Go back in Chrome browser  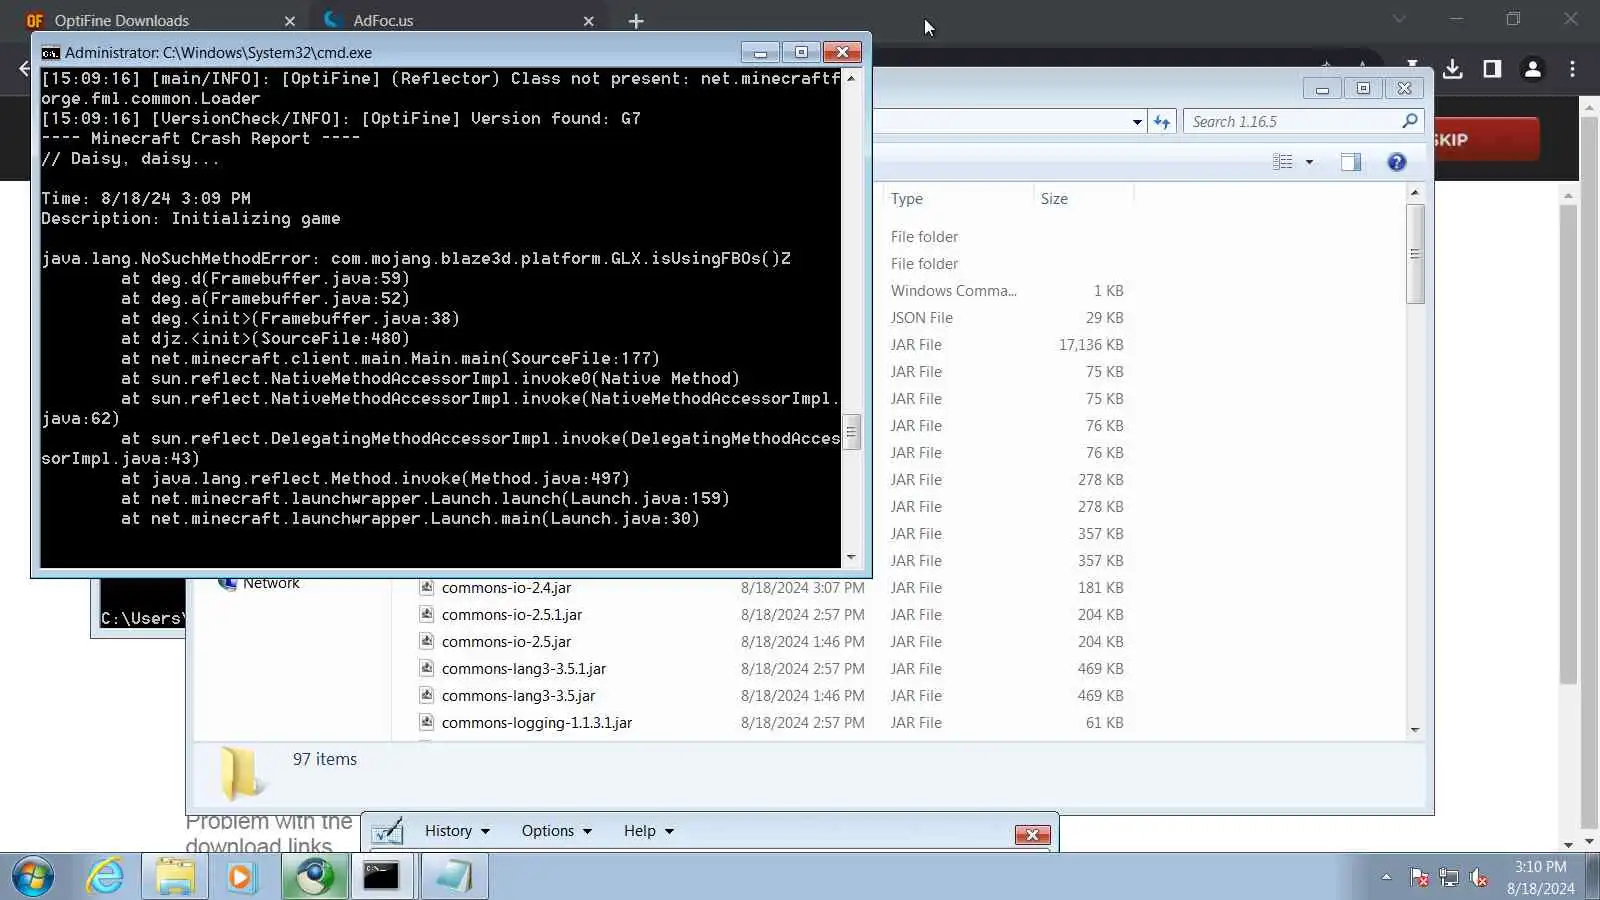tap(24, 69)
